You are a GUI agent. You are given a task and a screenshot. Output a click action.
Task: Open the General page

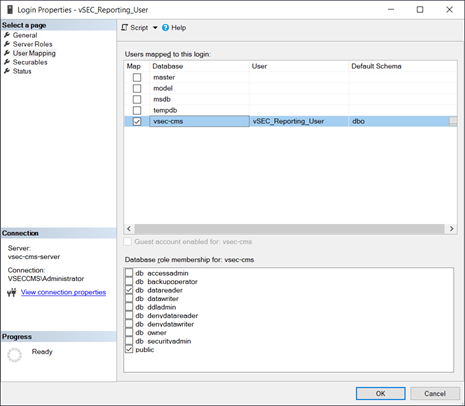pyautogui.click(x=25, y=35)
